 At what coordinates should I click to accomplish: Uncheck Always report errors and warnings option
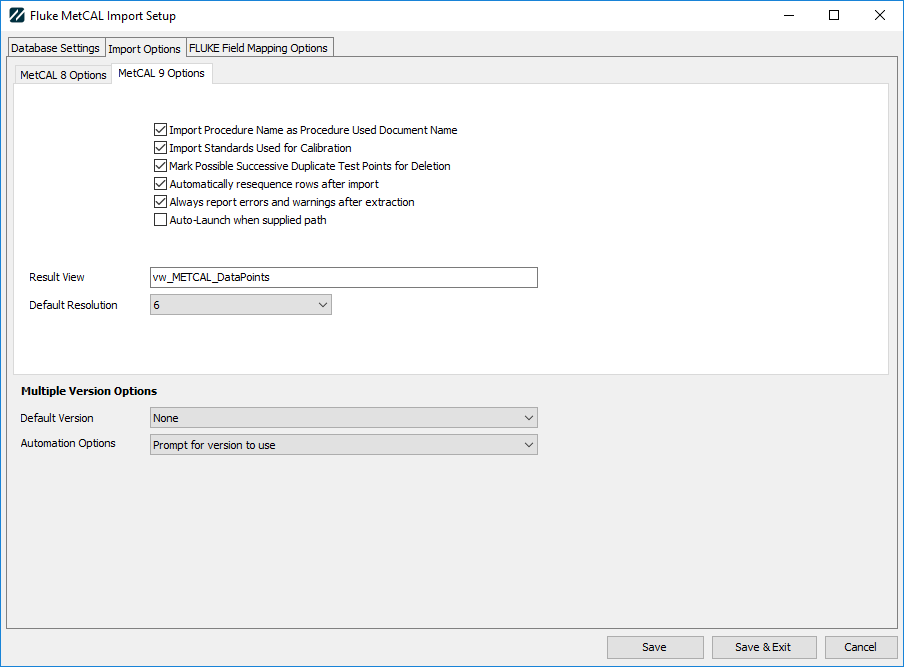click(160, 202)
